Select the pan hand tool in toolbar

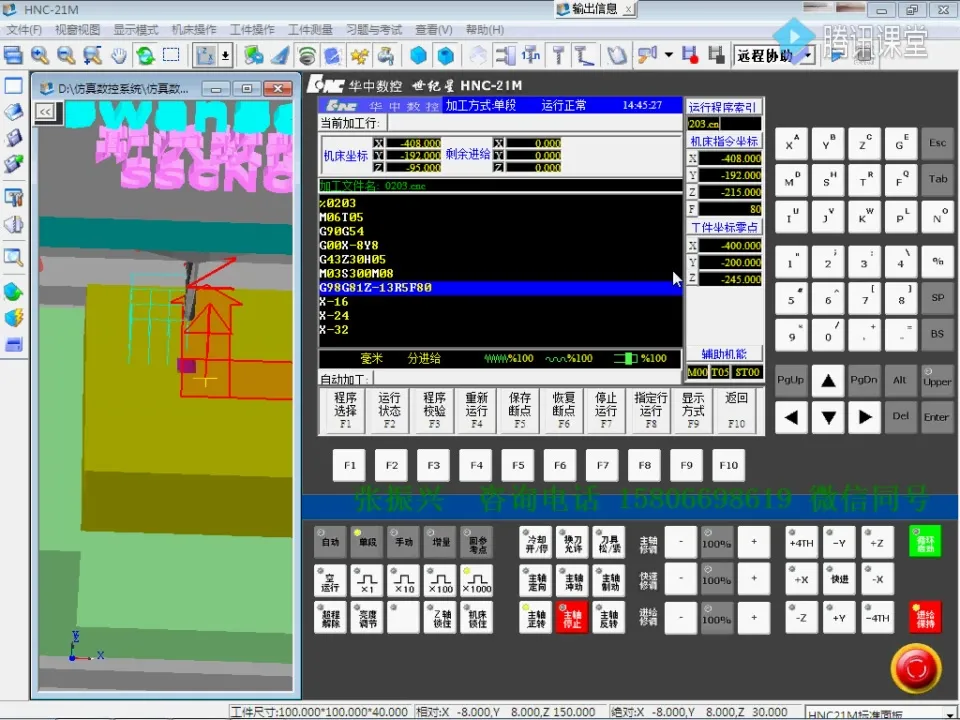click(x=119, y=55)
